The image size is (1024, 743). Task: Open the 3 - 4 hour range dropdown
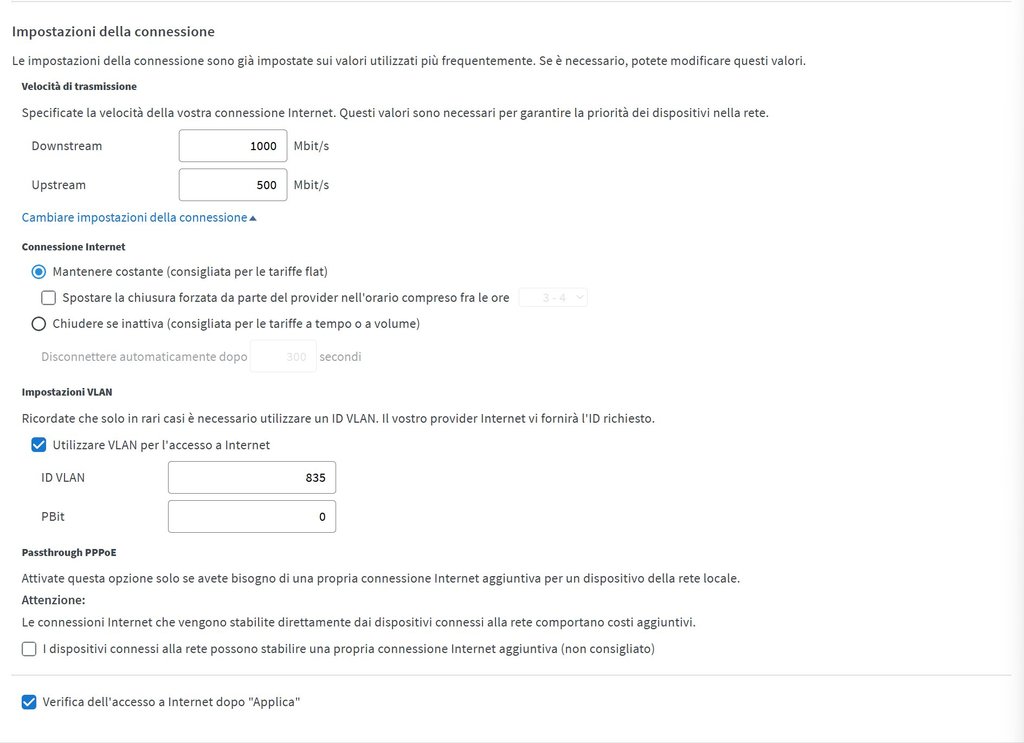(x=553, y=297)
